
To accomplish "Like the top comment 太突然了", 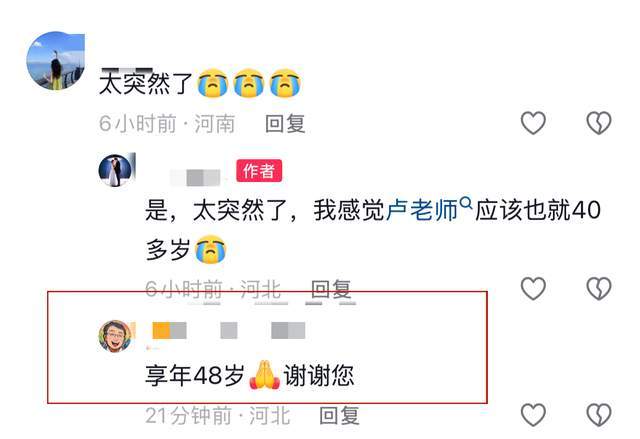I will pos(533,123).
